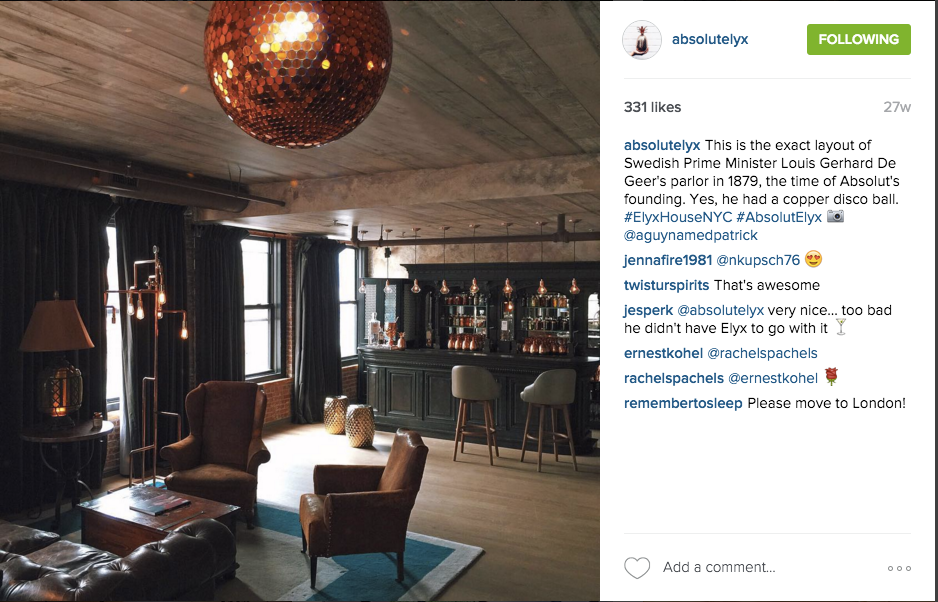Visit the twisturspirits profile
Viewport: 938px width, 602px height.
(x=666, y=285)
